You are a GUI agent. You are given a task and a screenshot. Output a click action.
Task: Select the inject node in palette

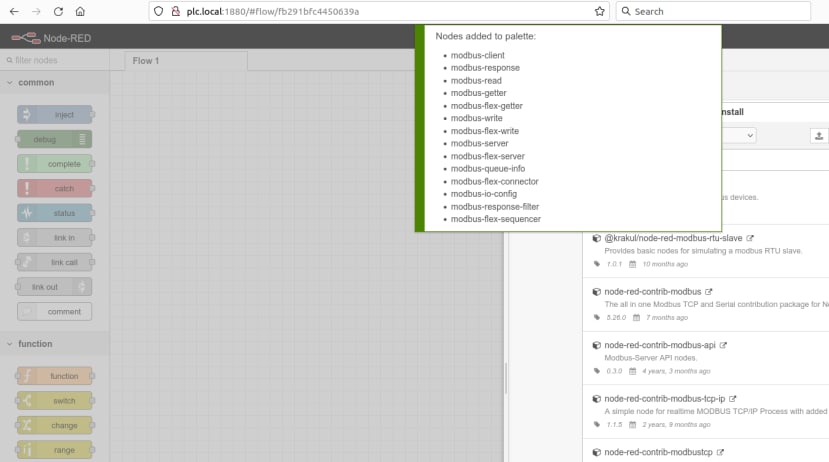(54, 115)
